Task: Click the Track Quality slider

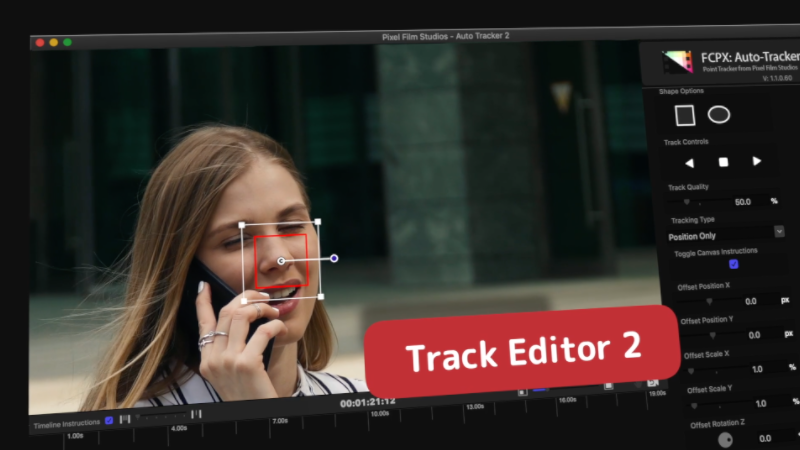Action: (698, 203)
